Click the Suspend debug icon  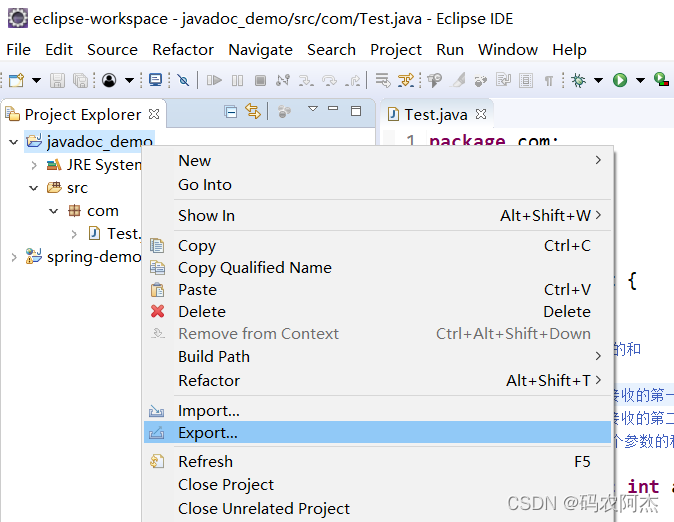(237, 80)
